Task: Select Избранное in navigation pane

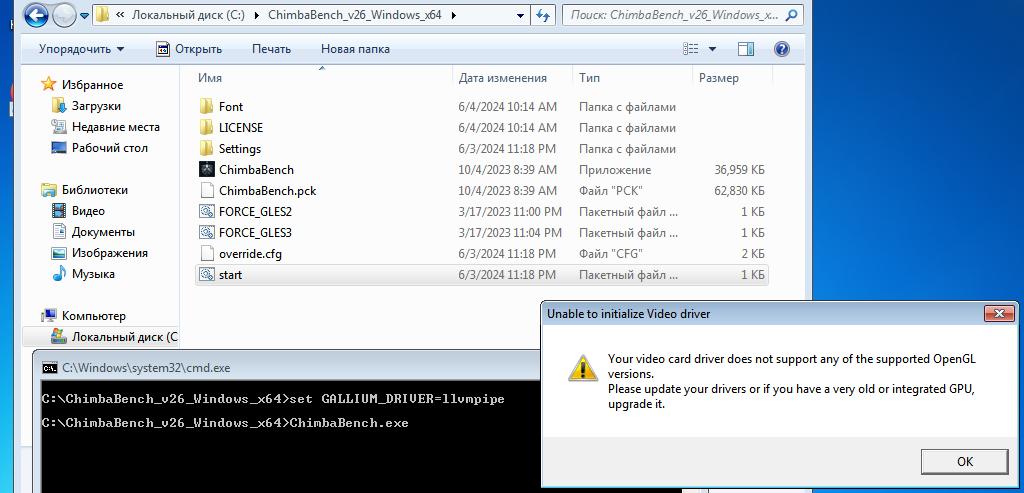Action: (92, 85)
